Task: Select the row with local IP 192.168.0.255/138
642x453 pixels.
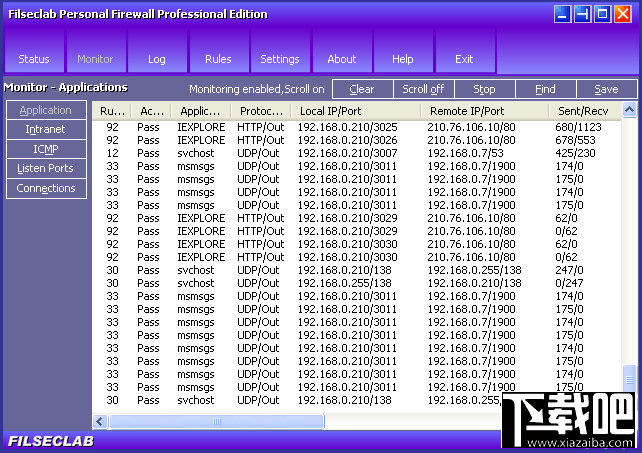Action: 356,283
